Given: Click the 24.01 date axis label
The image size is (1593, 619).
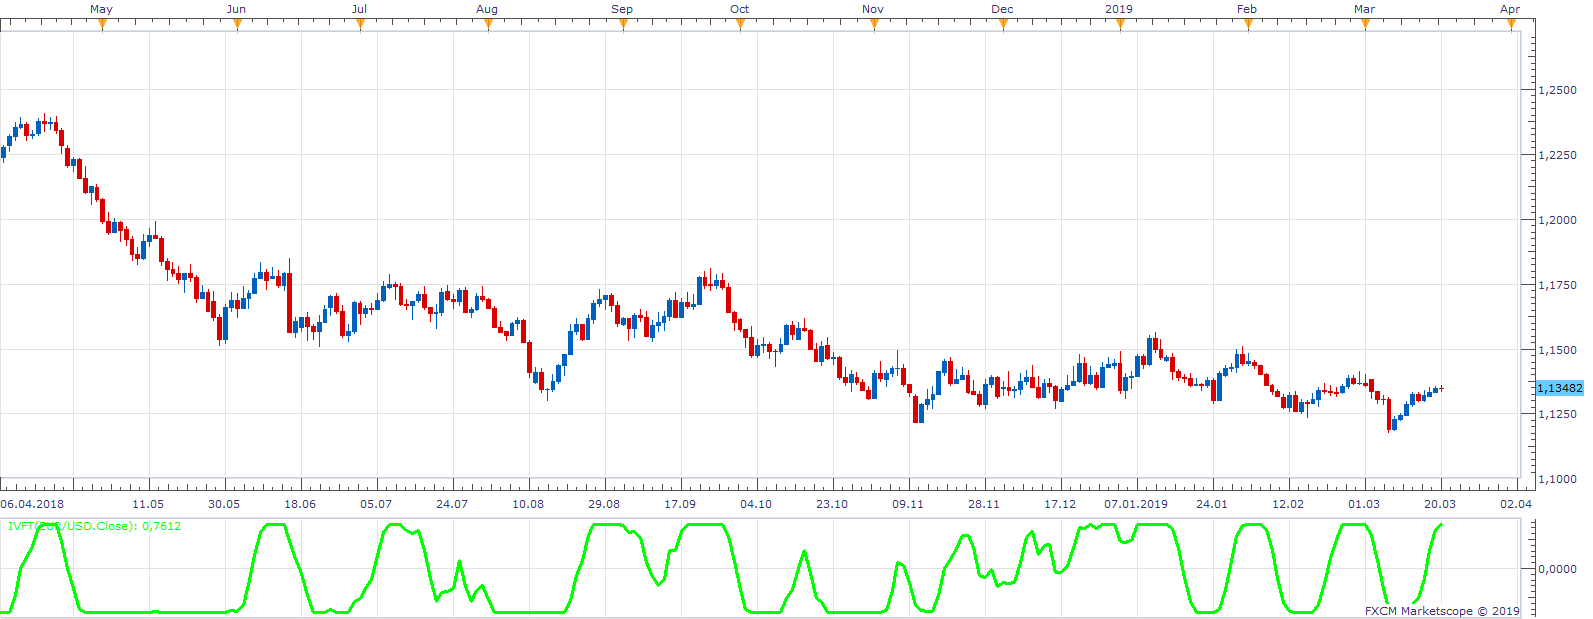Looking at the screenshot, I should 1212,504.
